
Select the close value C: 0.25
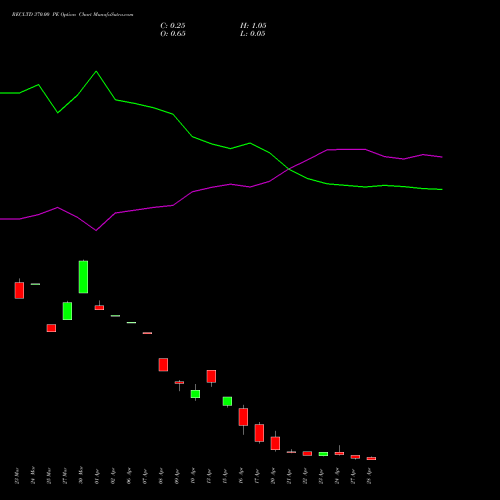pos(173,26)
